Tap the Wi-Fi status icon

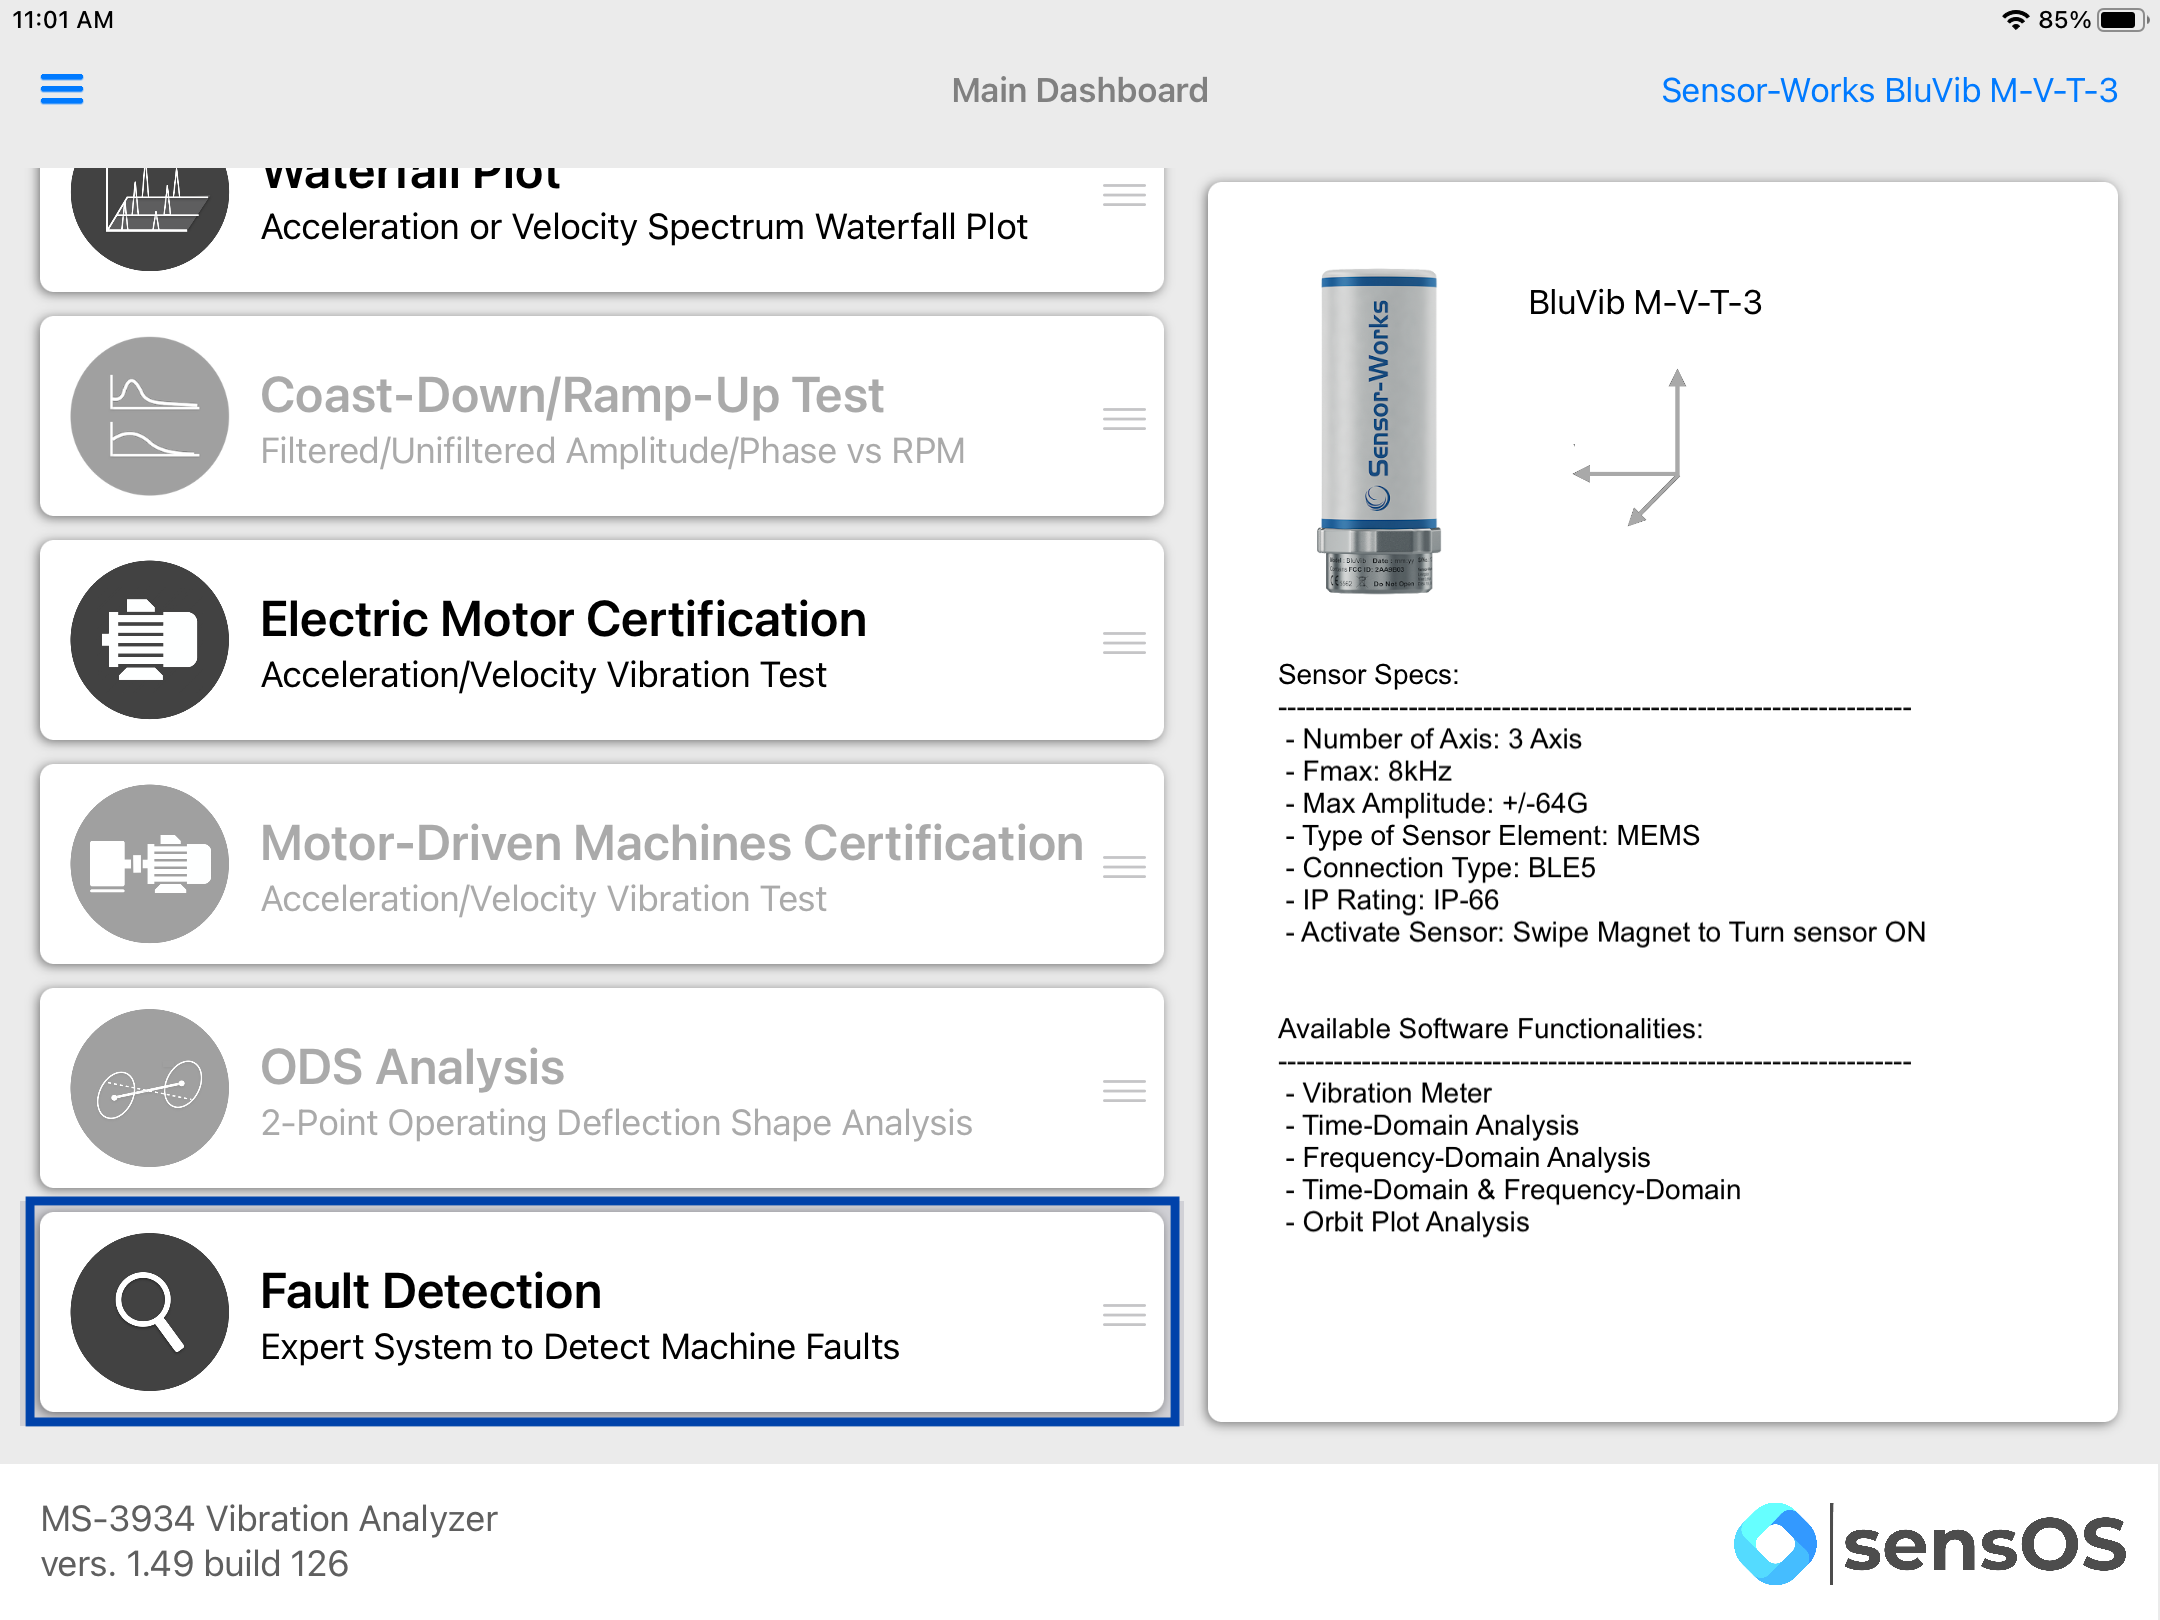click(2015, 20)
